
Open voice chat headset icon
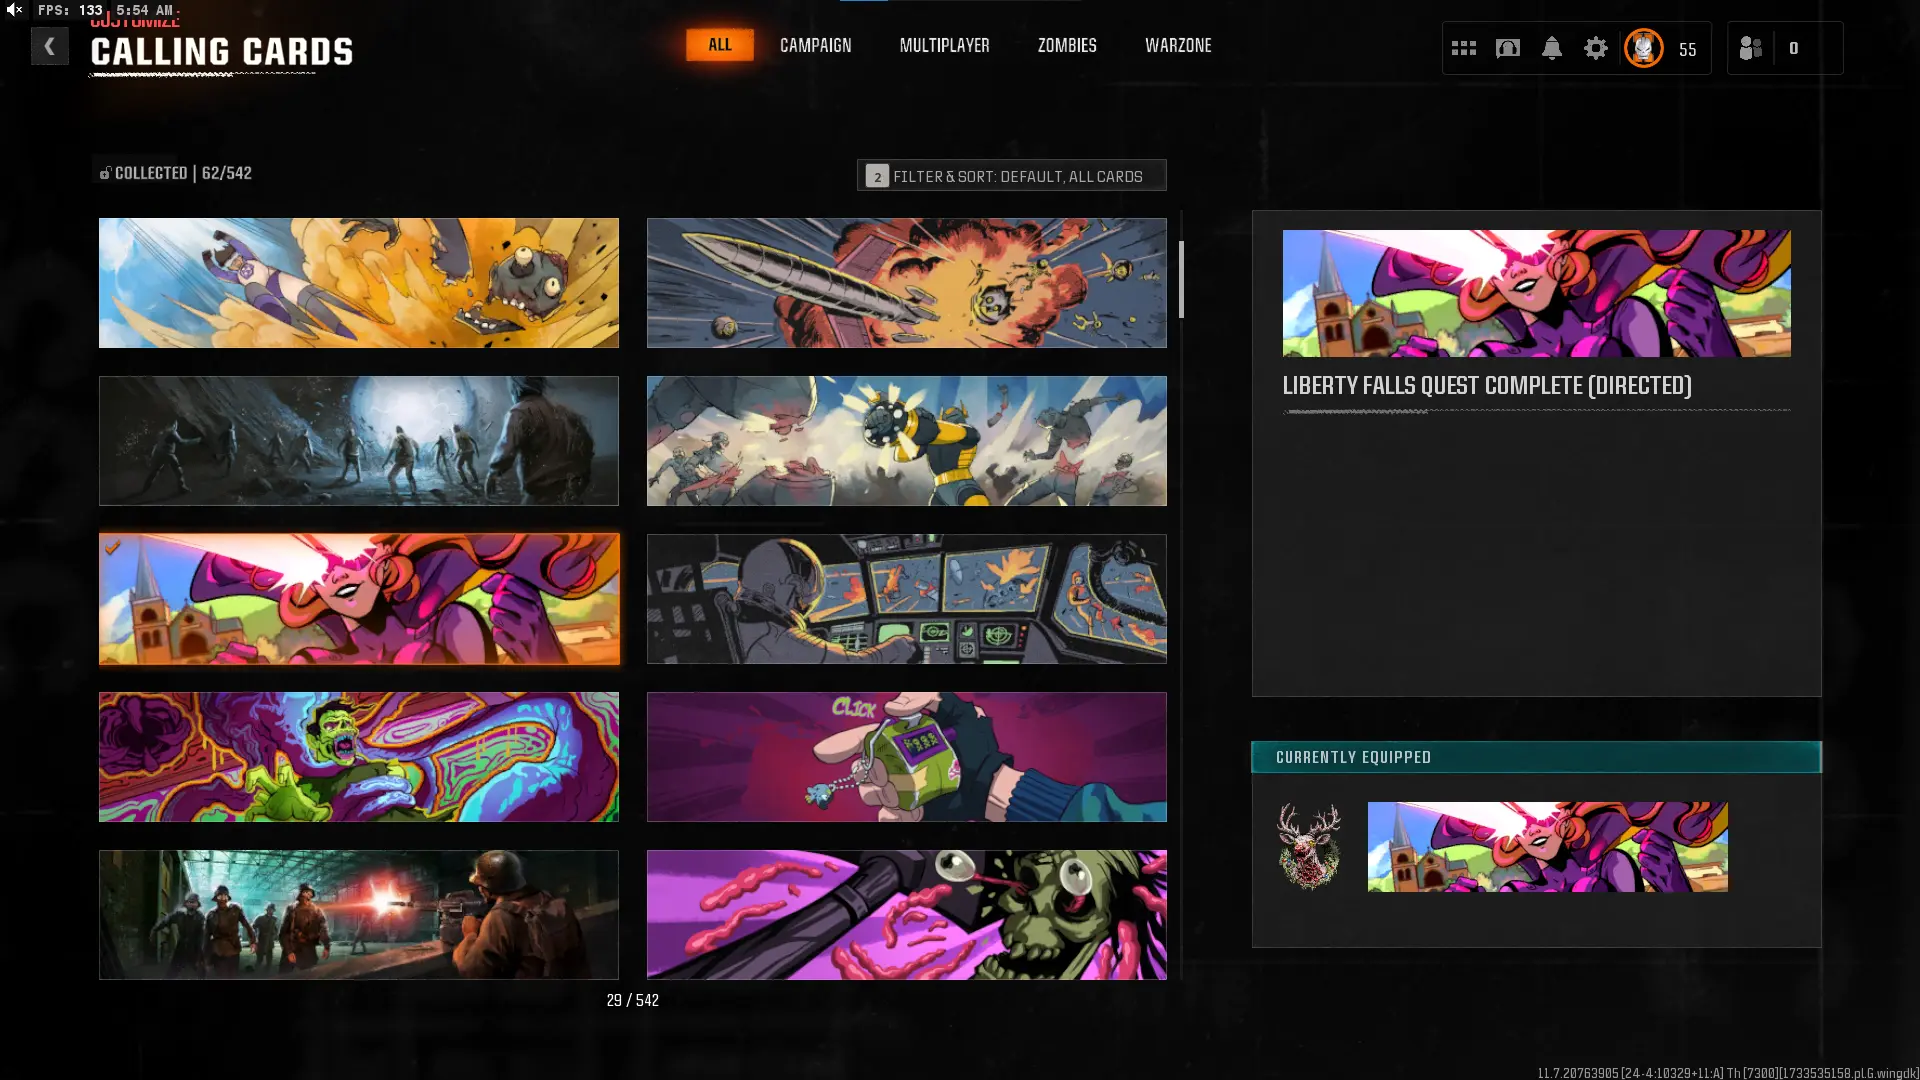tap(1508, 48)
